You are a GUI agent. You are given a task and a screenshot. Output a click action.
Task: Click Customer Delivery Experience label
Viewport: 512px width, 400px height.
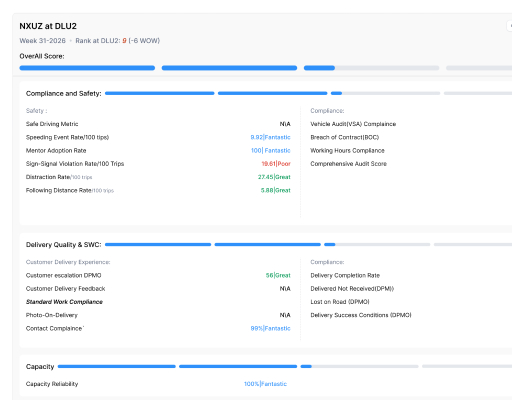(x=68, y=262)
